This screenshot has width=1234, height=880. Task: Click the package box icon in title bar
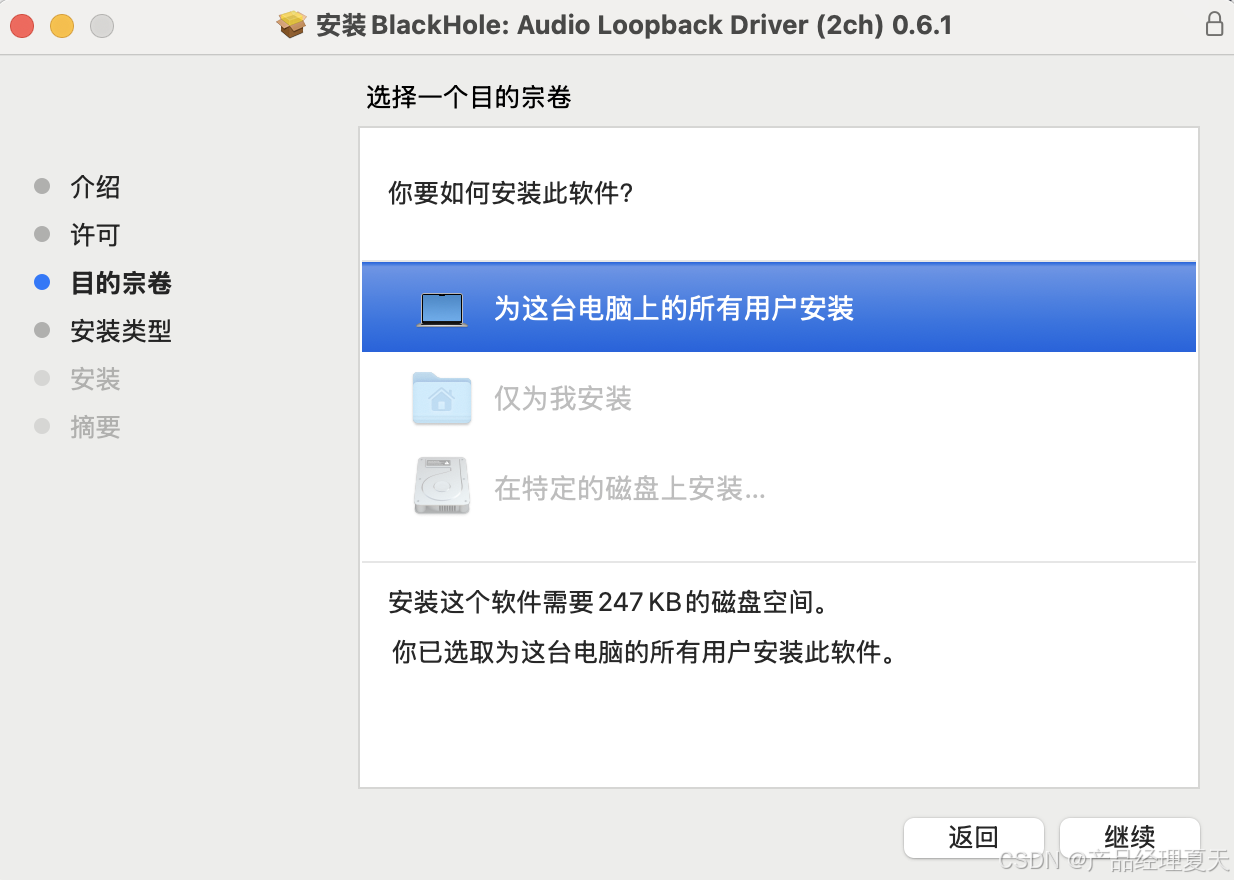click(x=292, y=25)
